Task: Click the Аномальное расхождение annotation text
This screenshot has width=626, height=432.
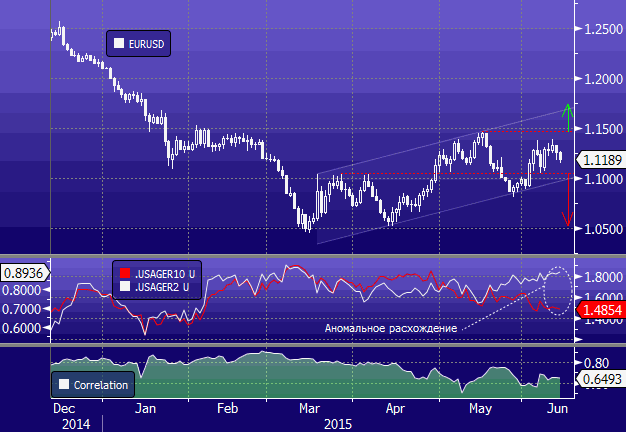Action: tap(392, 328)
